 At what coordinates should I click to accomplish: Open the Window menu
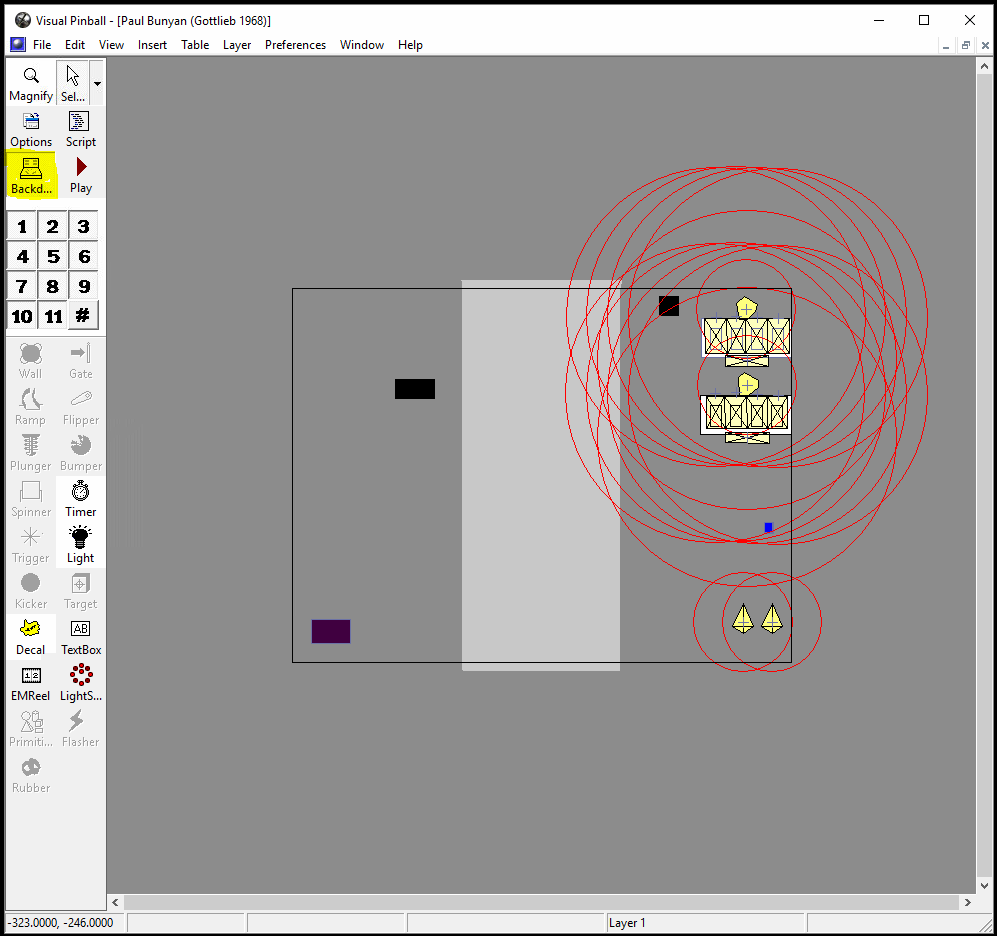[362, 45]
